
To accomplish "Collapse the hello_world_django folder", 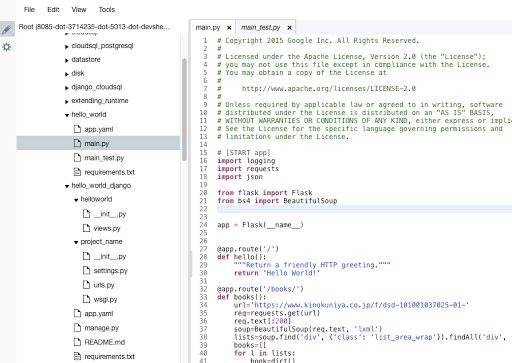I will click(67, 186).
